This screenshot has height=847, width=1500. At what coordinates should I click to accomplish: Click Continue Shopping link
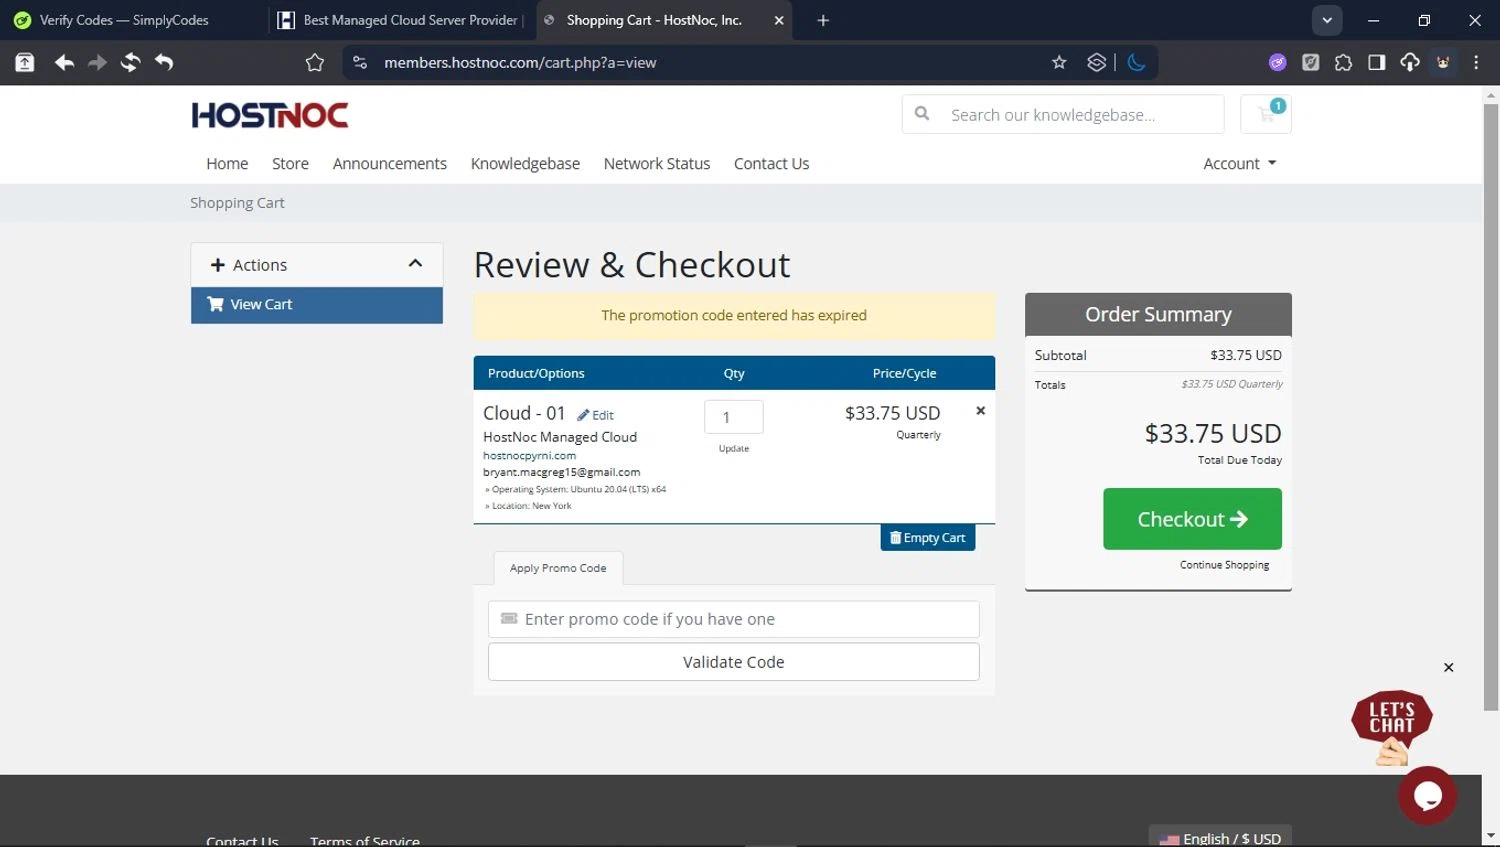1224,565
